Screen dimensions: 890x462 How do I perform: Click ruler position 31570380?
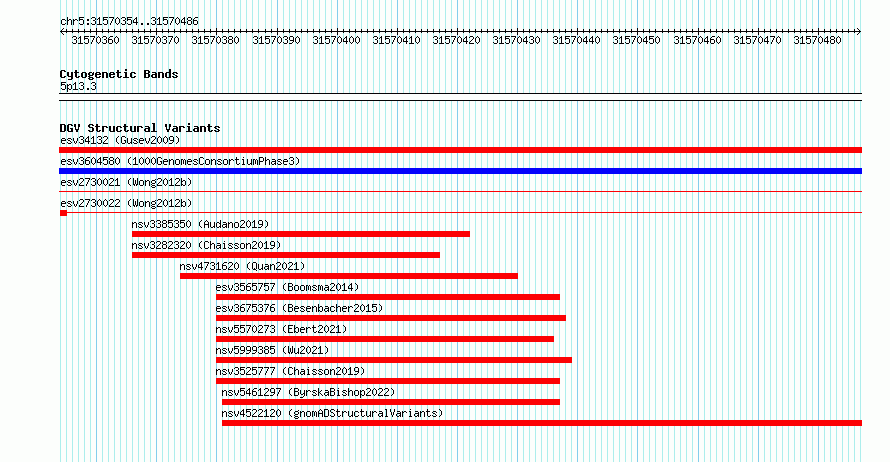pos(216,40)
